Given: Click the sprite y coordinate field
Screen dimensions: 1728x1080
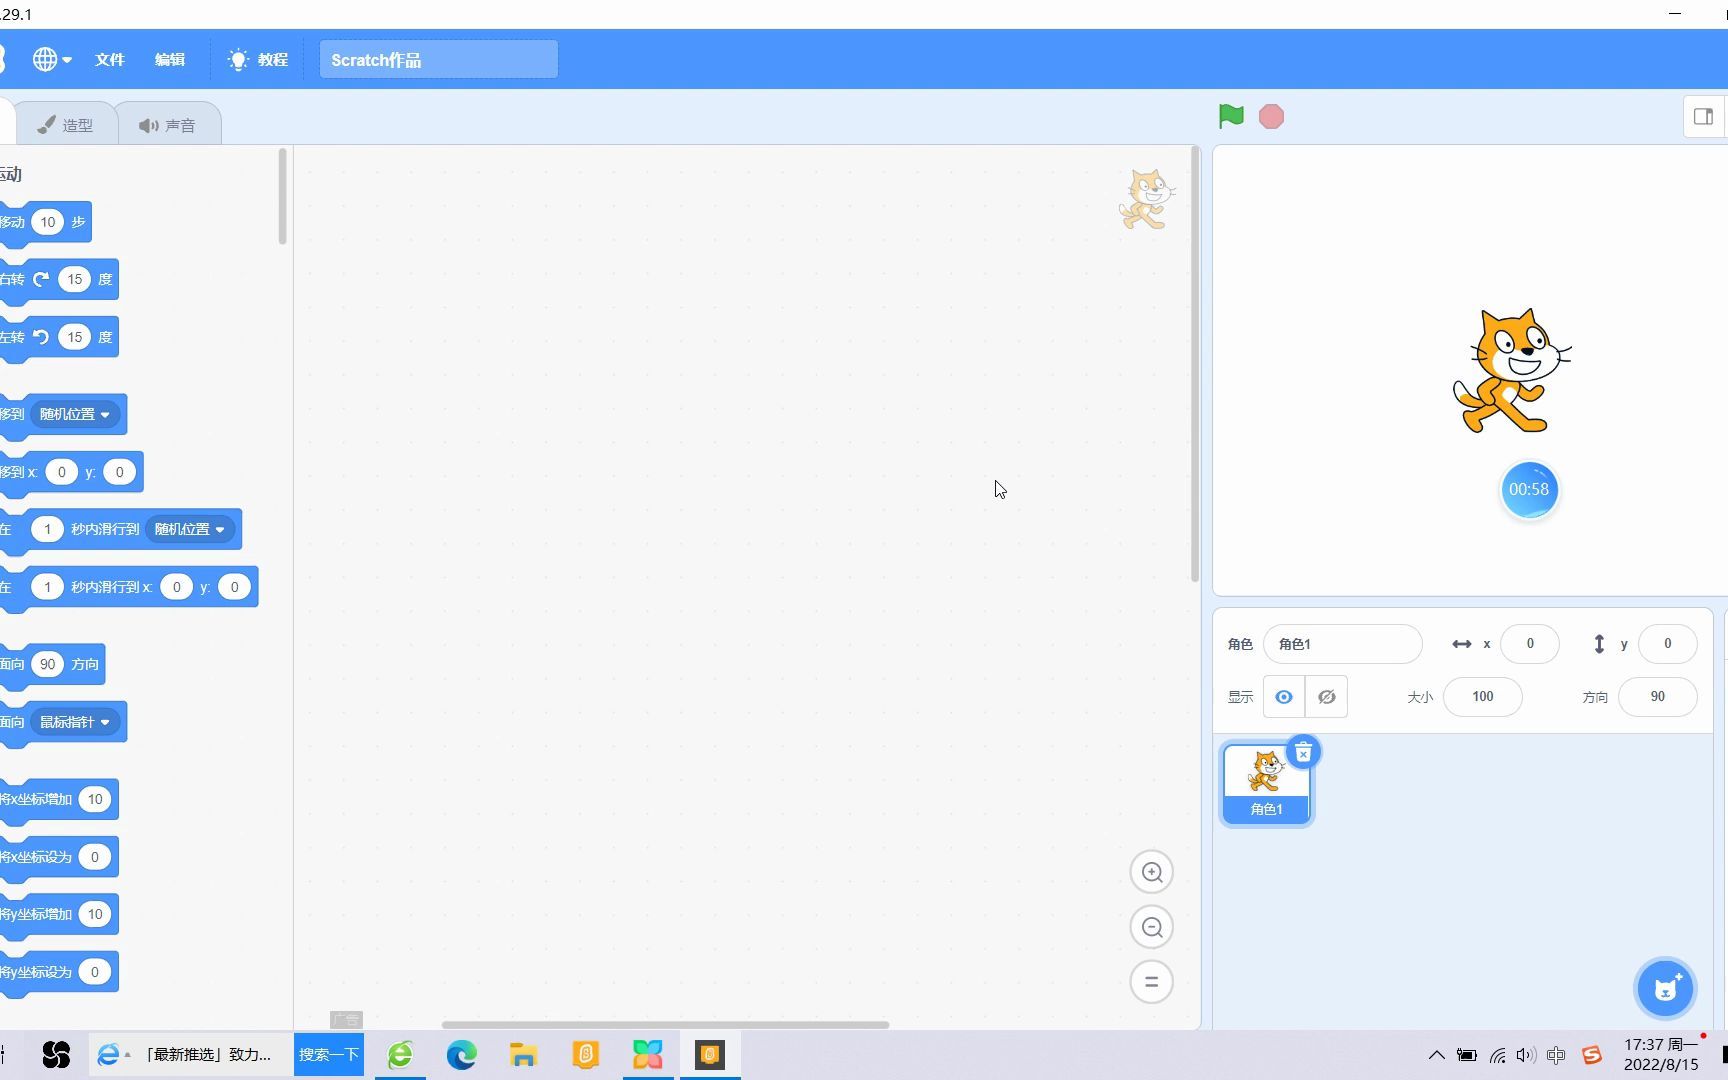Looking at the screenshot, I should coord(1667,644).
